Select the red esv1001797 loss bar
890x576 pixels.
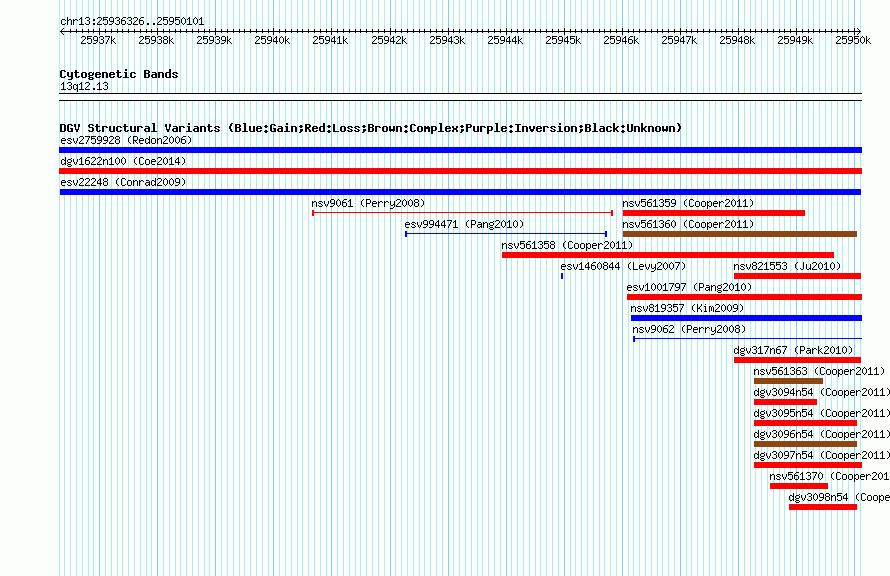click(x=744, y=297)
